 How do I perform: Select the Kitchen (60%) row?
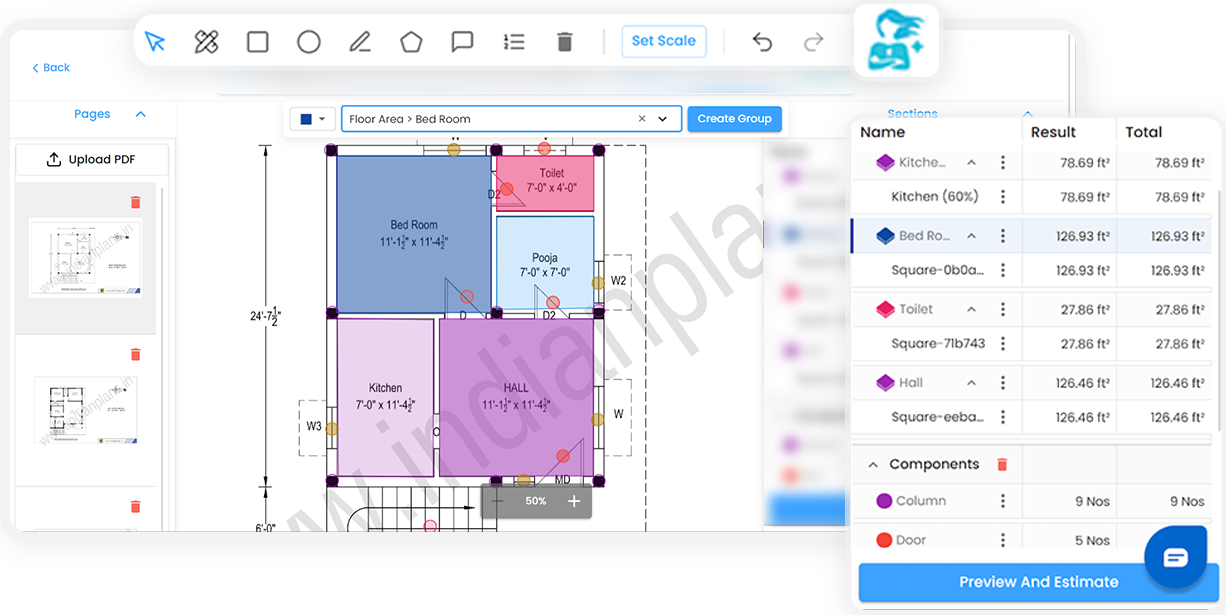[1033, 197]
